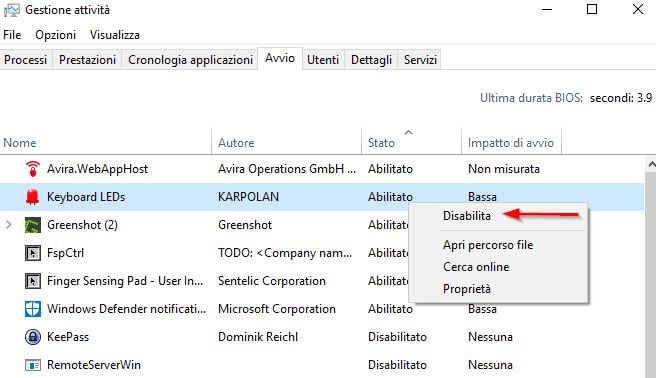
Task: Open the Cronologia applicazioni tab
Action: pos(190,60)
